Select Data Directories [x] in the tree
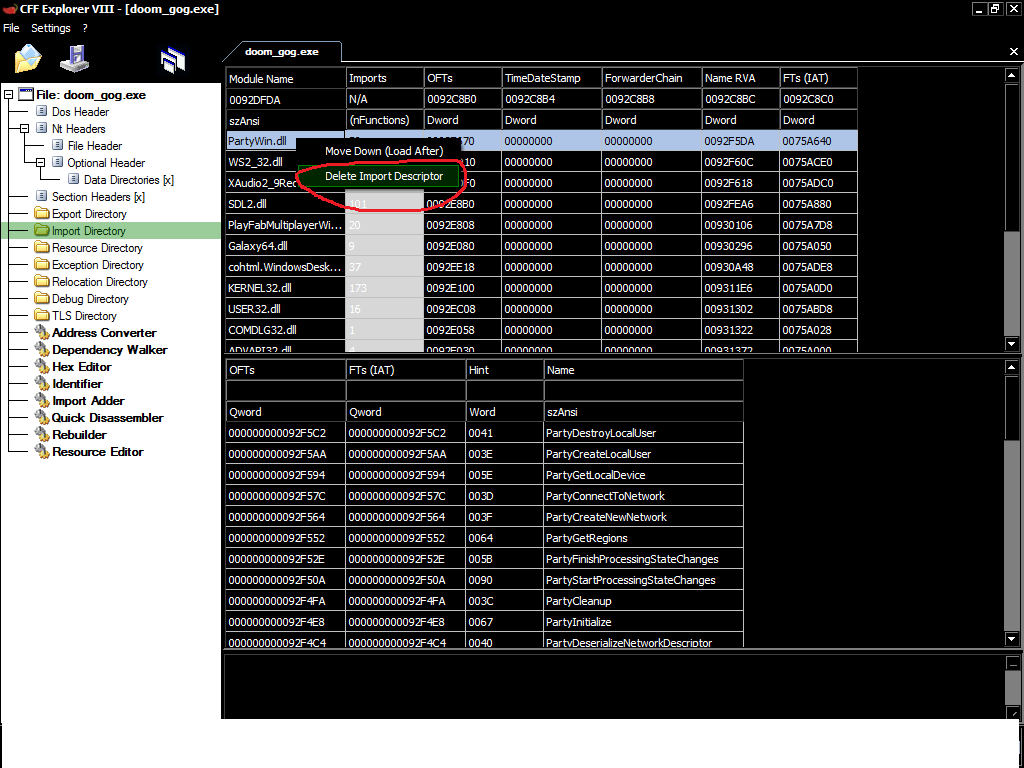This screenshot has width=1024, height=768. coord(129,180)
